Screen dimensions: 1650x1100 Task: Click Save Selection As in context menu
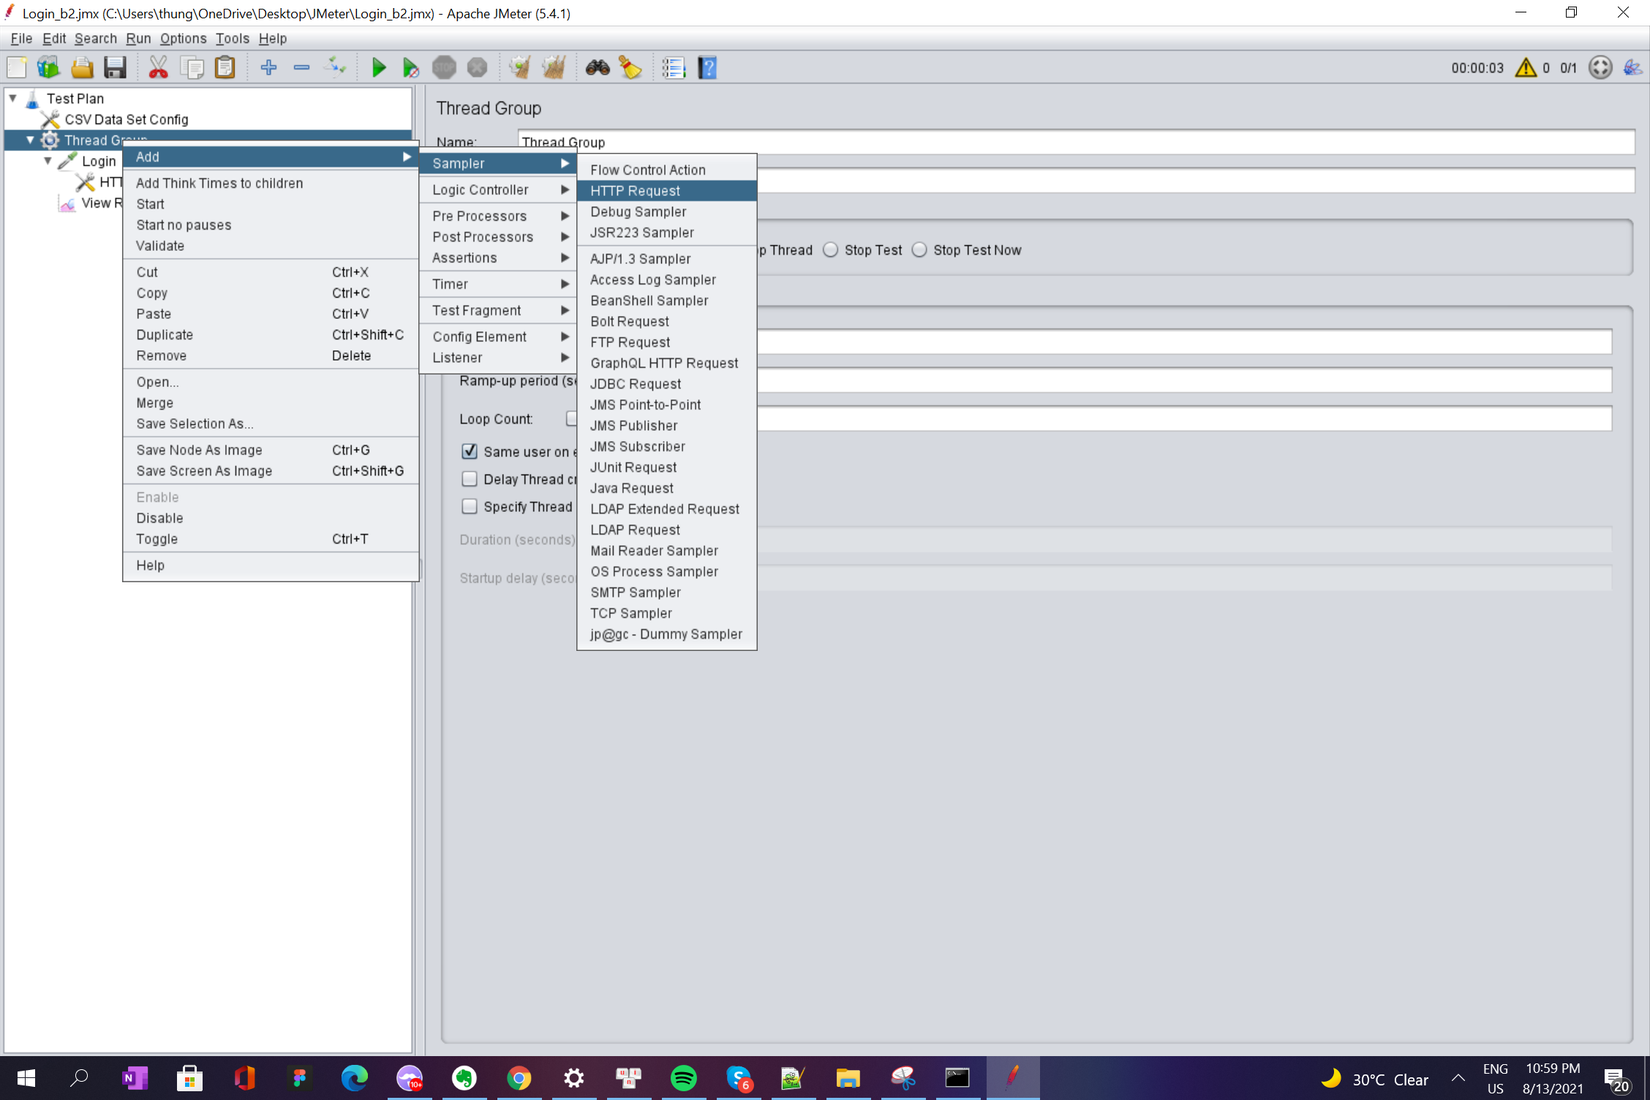(x=270, y=424)
